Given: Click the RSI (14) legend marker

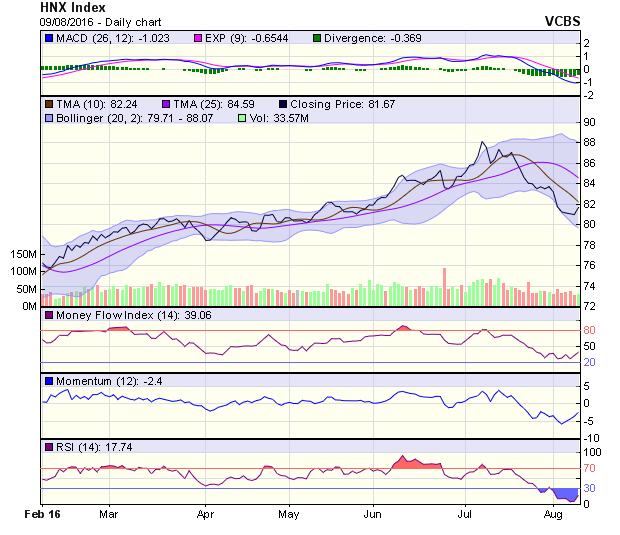Looking at the screenshot, I should pos(50,446).
